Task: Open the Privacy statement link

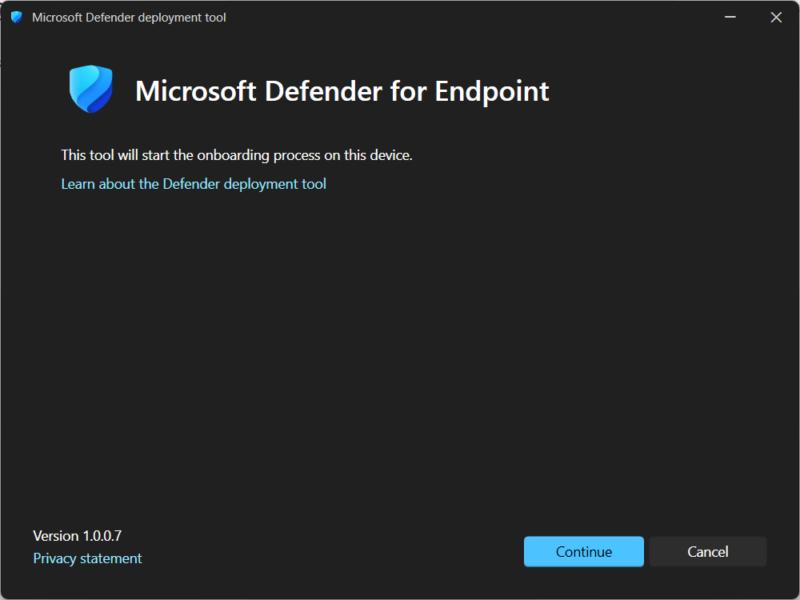Action: 87,558
